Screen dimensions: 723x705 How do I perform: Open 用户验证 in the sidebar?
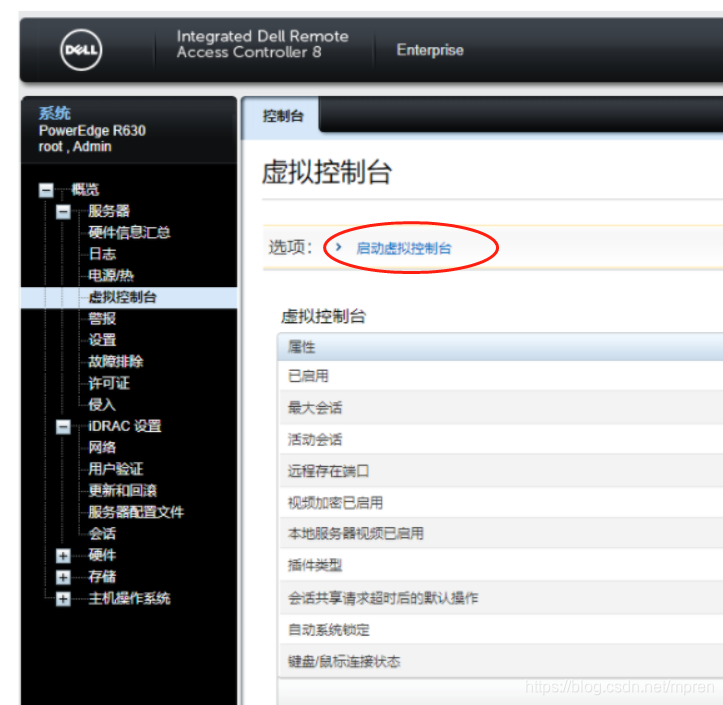coord(115,469)
